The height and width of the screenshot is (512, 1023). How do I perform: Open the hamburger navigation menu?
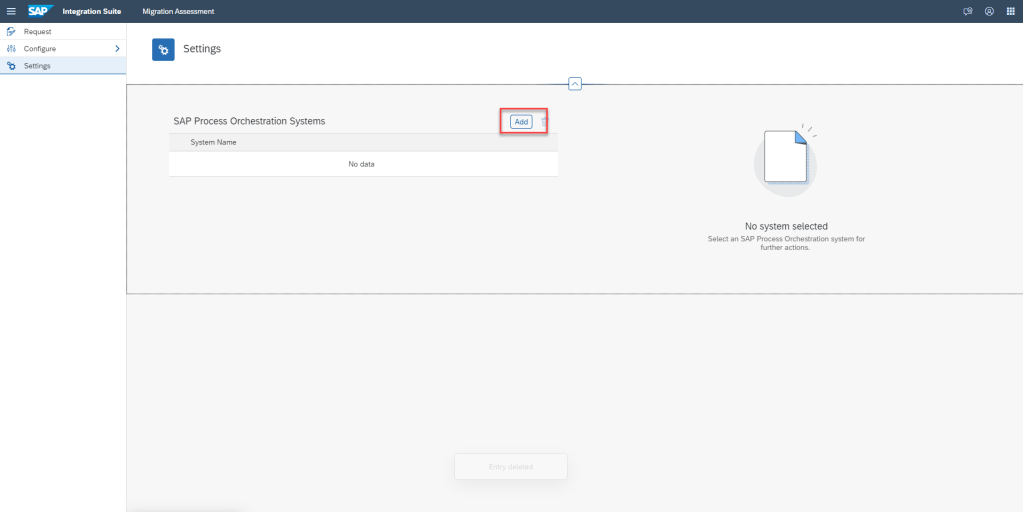pyautogui.click(x=11, y=11)
